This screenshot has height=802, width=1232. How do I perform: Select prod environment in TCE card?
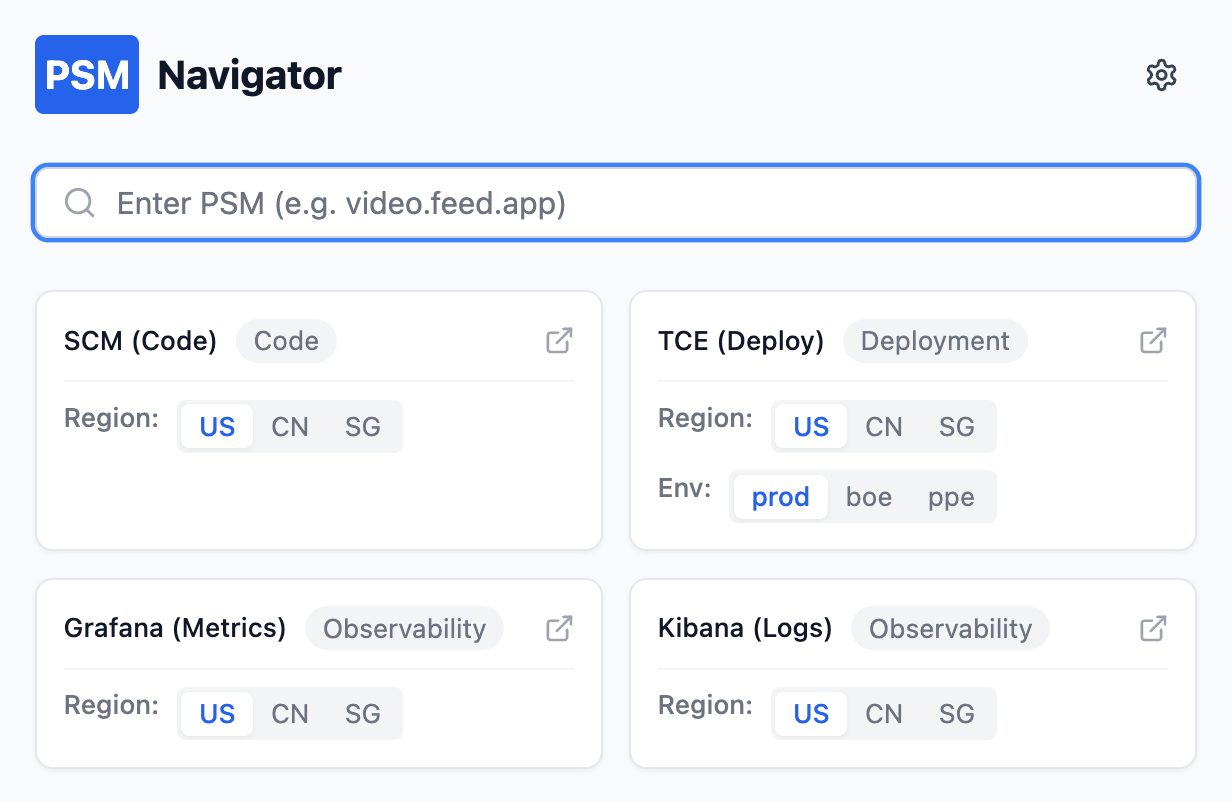[x=780, y=497]
